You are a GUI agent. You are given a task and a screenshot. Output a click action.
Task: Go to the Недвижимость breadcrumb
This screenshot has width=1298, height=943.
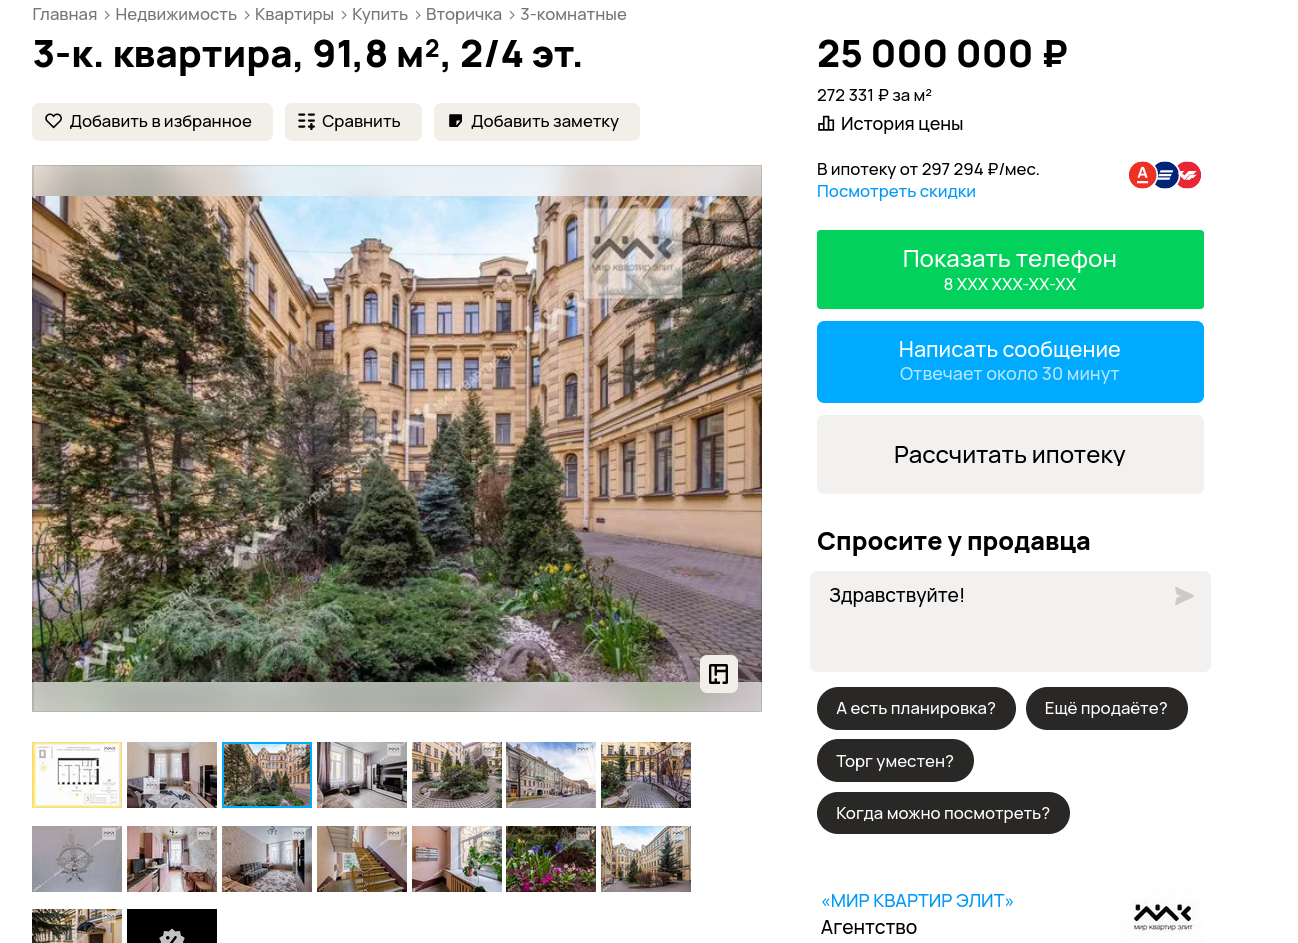pos(176,15)
